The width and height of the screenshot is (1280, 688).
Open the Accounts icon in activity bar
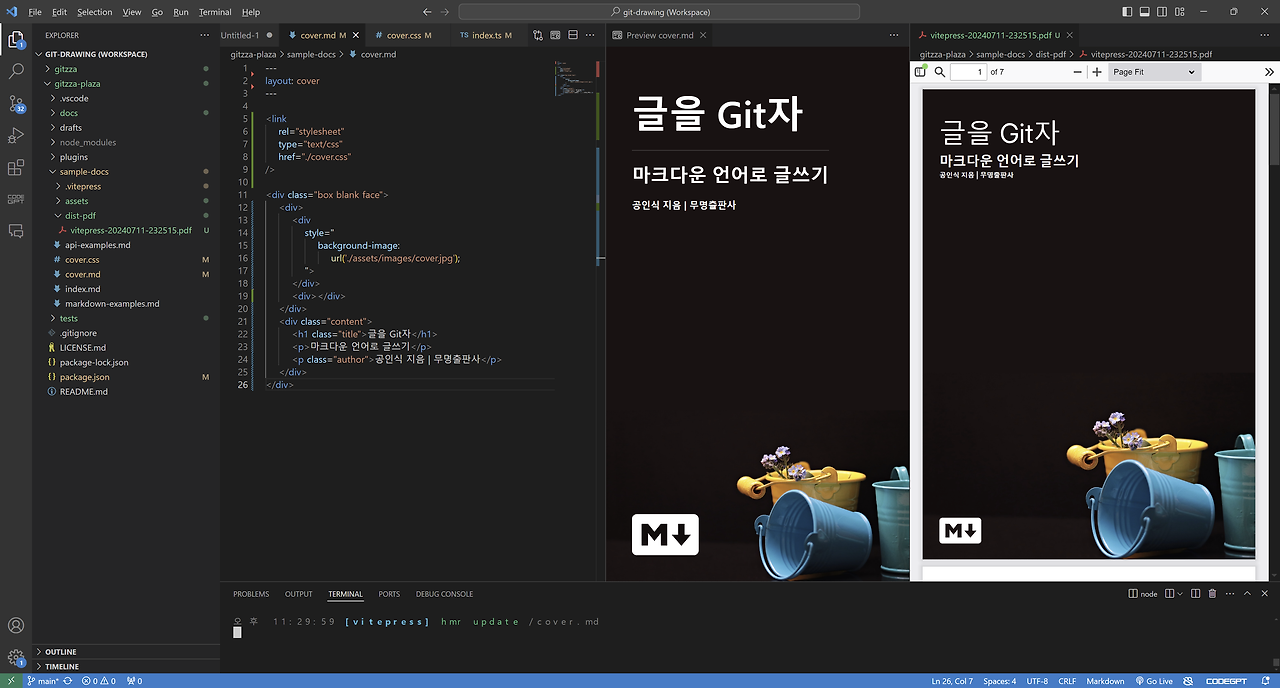[16, 626]
